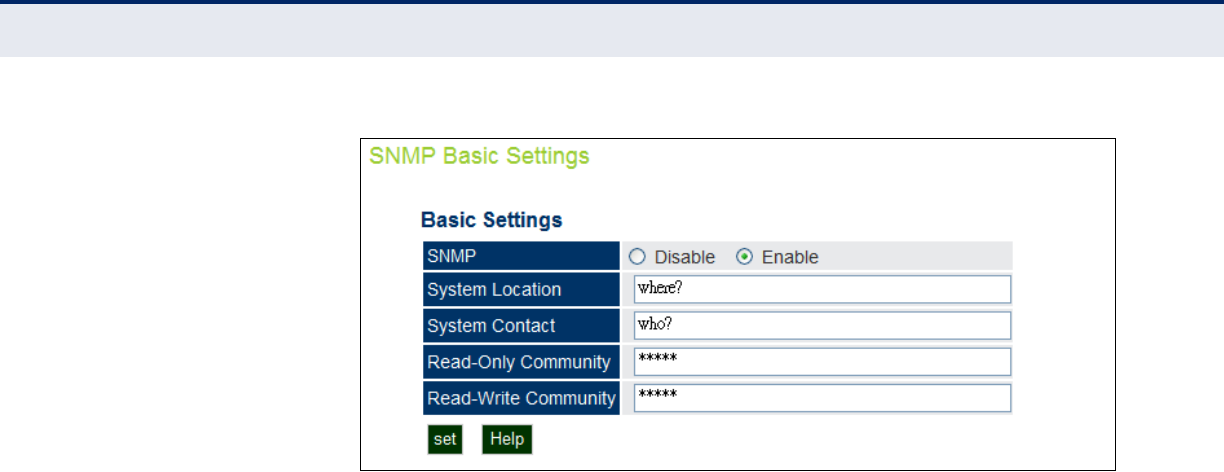Image resolution: width=1224 pixels, height=472 pixels.
Task: Click the "where?" text in System Location
Action: click(659, 290)
